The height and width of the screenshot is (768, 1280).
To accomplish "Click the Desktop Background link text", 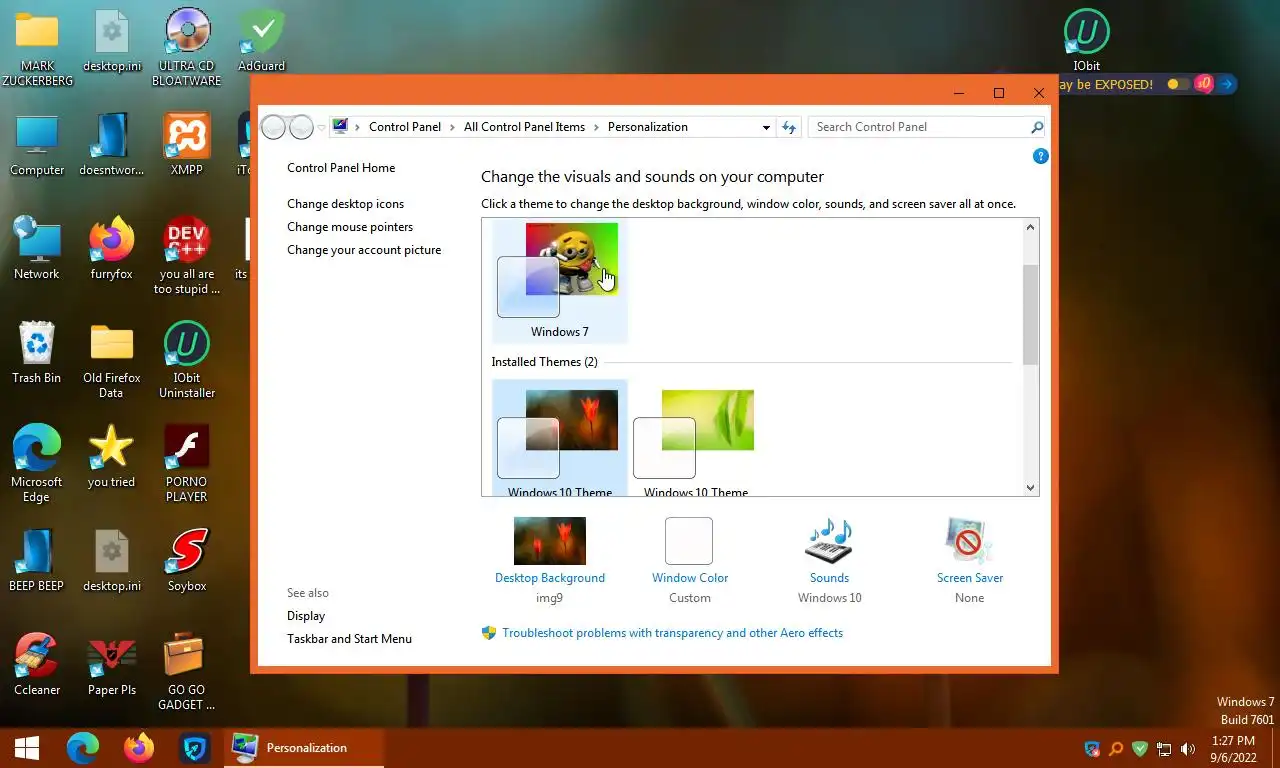I will (x=550, y=578).
